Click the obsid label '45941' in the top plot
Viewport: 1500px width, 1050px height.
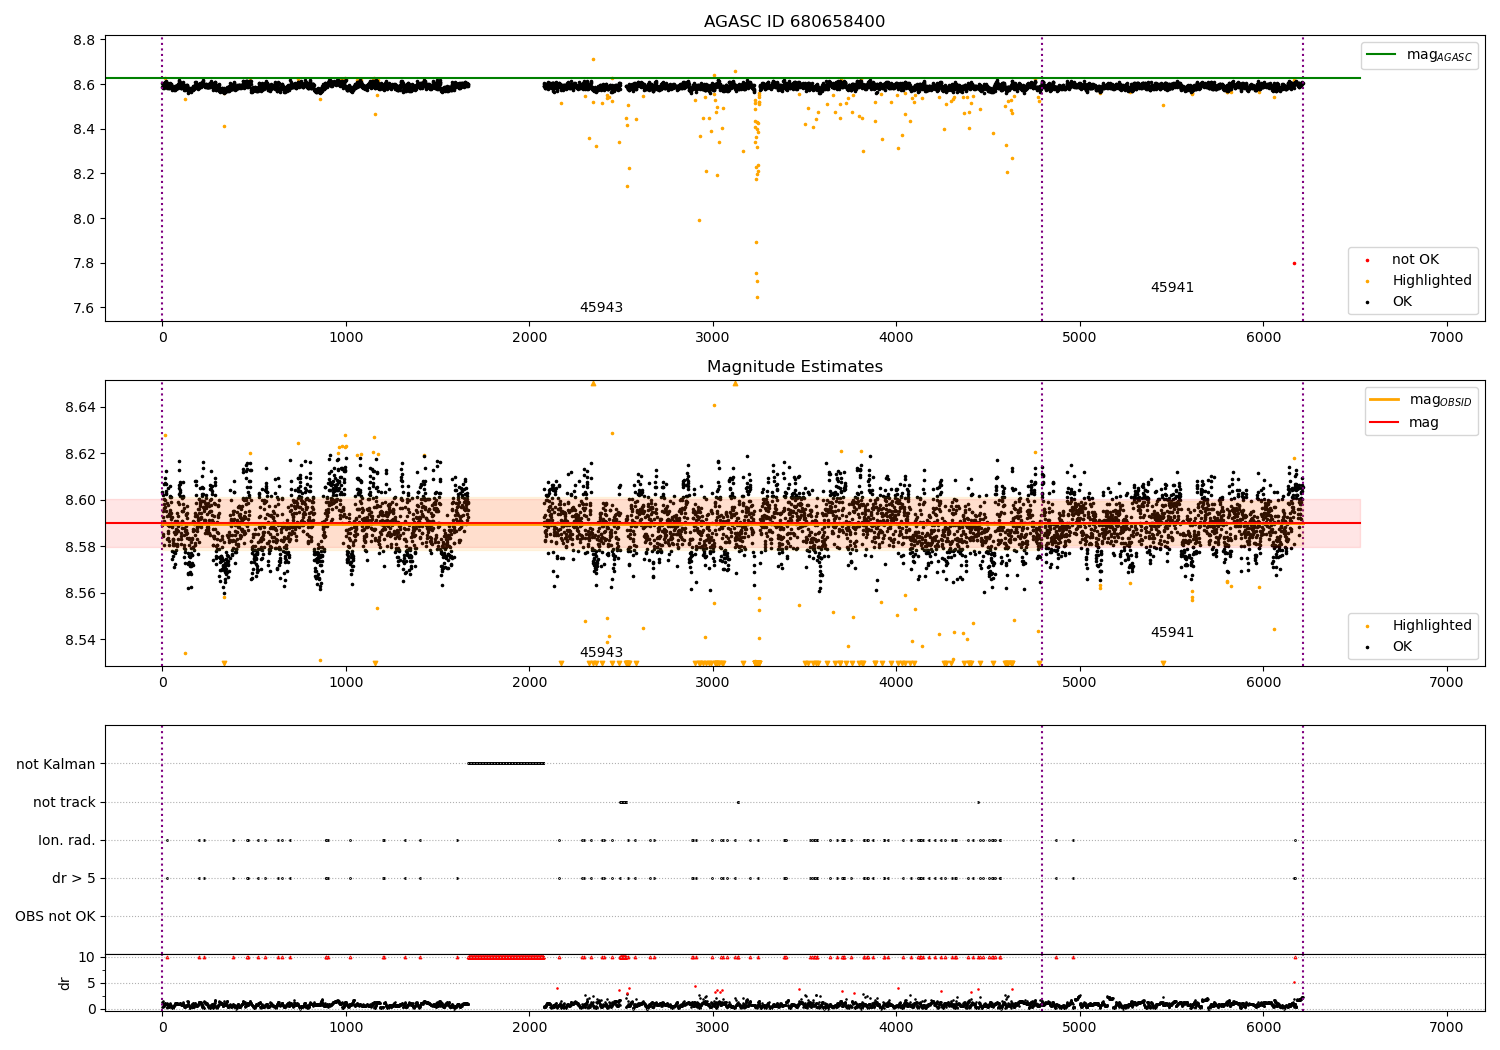pos(1172,287)
